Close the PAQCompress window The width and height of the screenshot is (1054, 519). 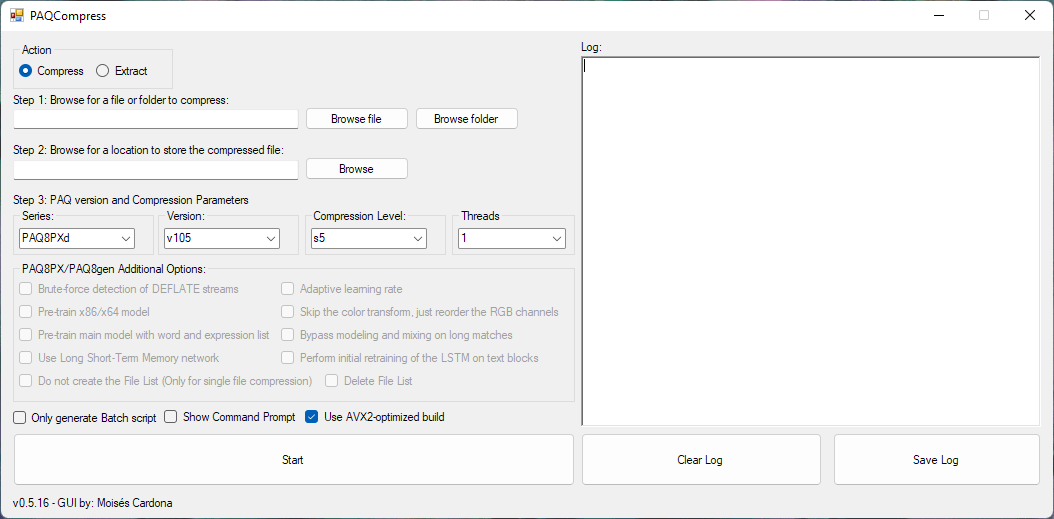point(1029,15)
